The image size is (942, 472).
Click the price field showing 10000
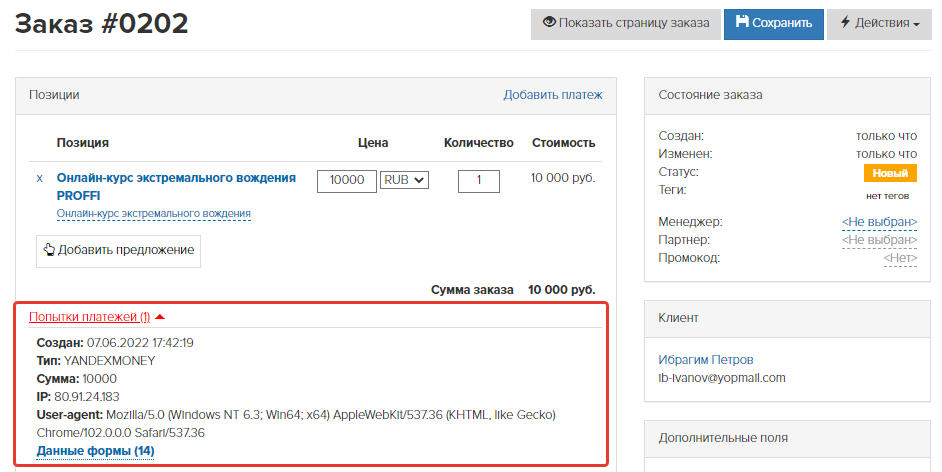click(347, 181)
